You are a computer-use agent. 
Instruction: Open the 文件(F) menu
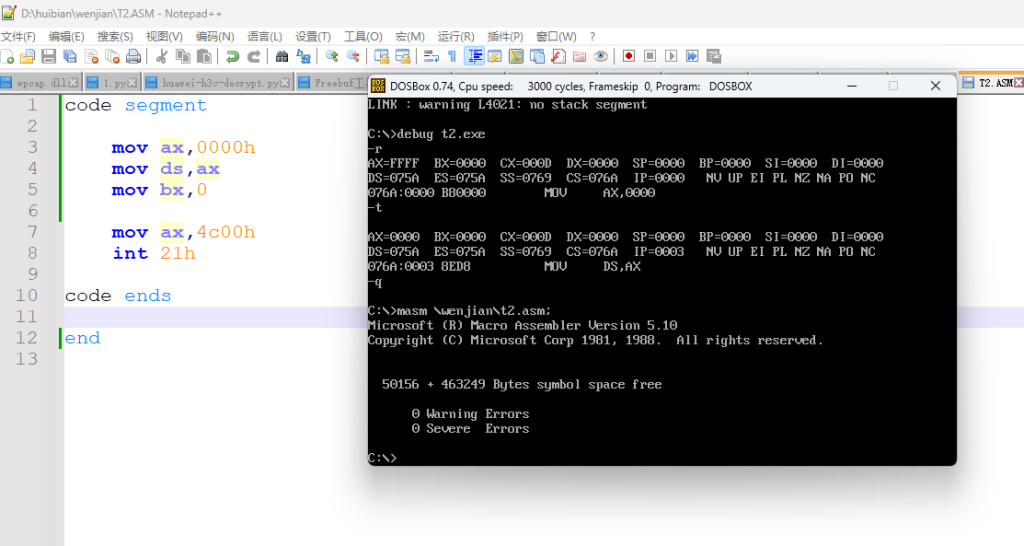[18, 36]
